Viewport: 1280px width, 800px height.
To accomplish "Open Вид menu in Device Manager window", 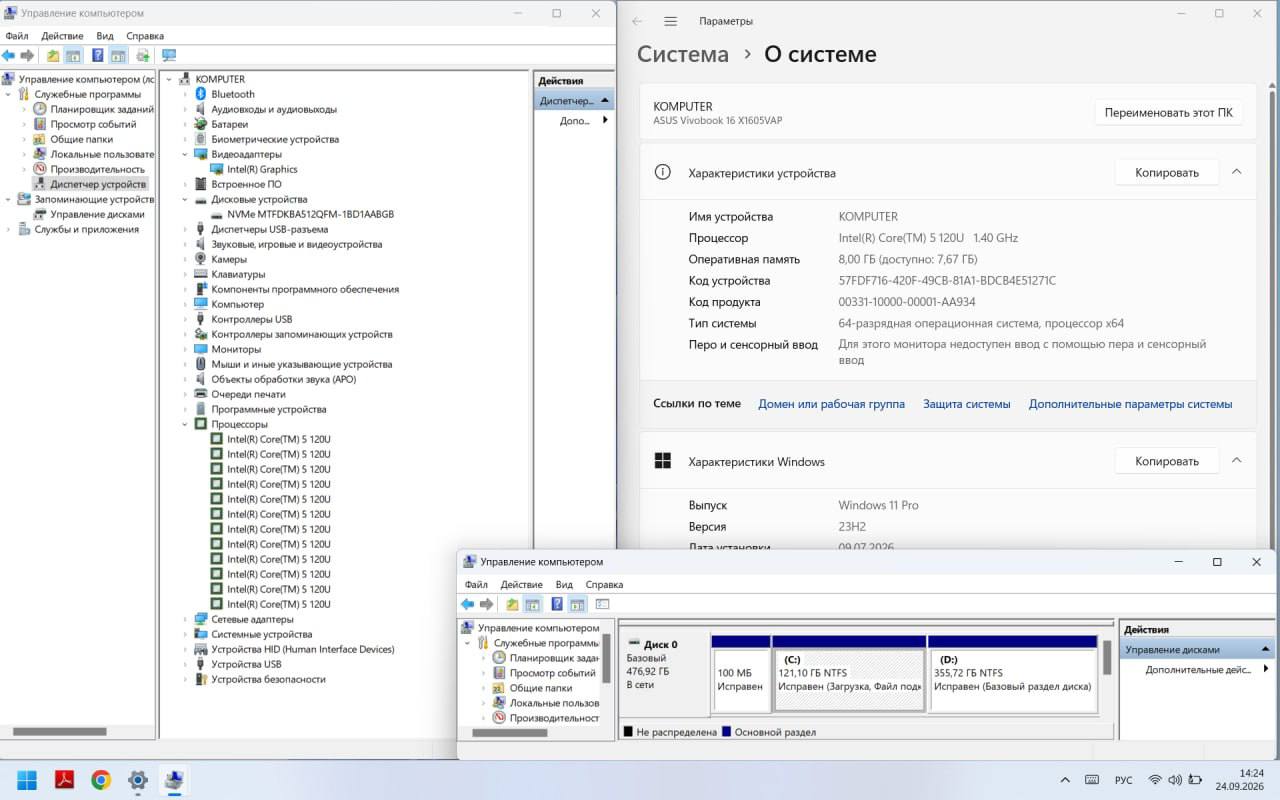I will 105,36.
